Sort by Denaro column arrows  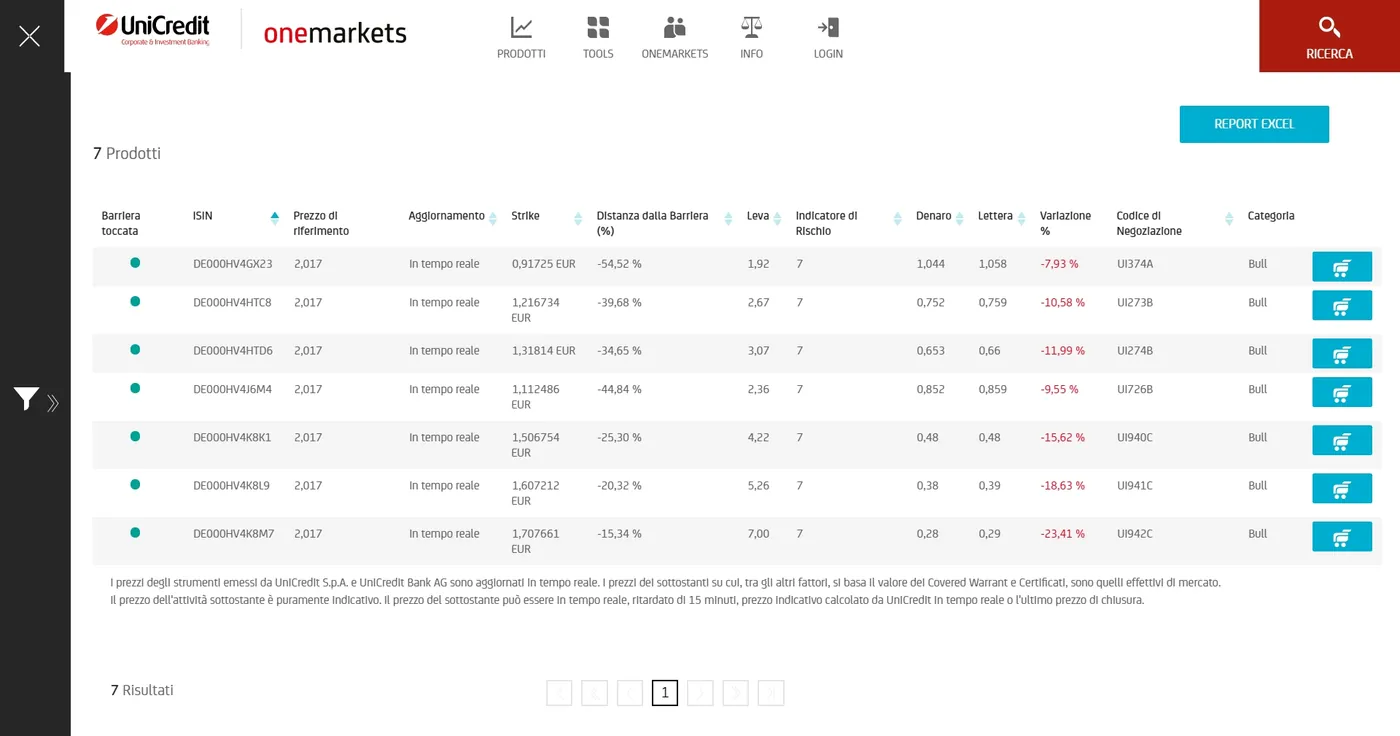(x=959, y=219)
